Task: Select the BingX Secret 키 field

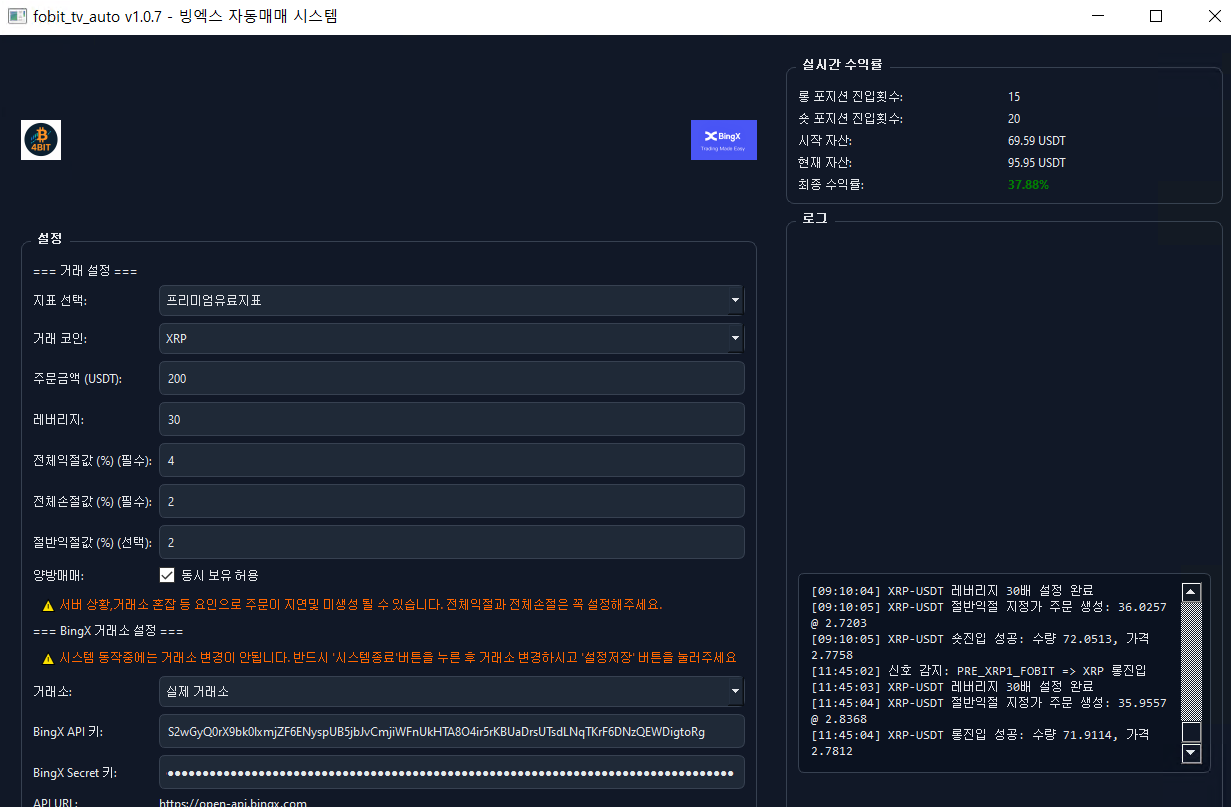Action: tap(451, 771)
